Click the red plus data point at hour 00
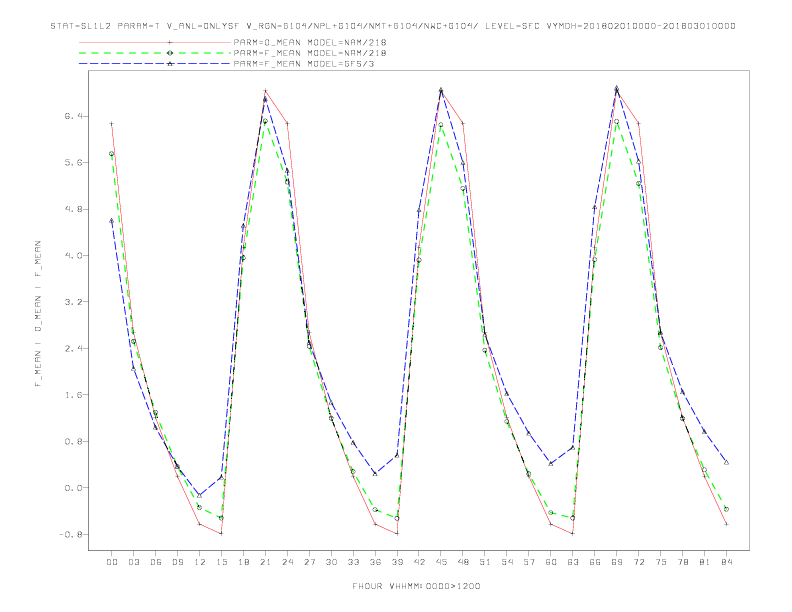792x612 pixels. 112,123
